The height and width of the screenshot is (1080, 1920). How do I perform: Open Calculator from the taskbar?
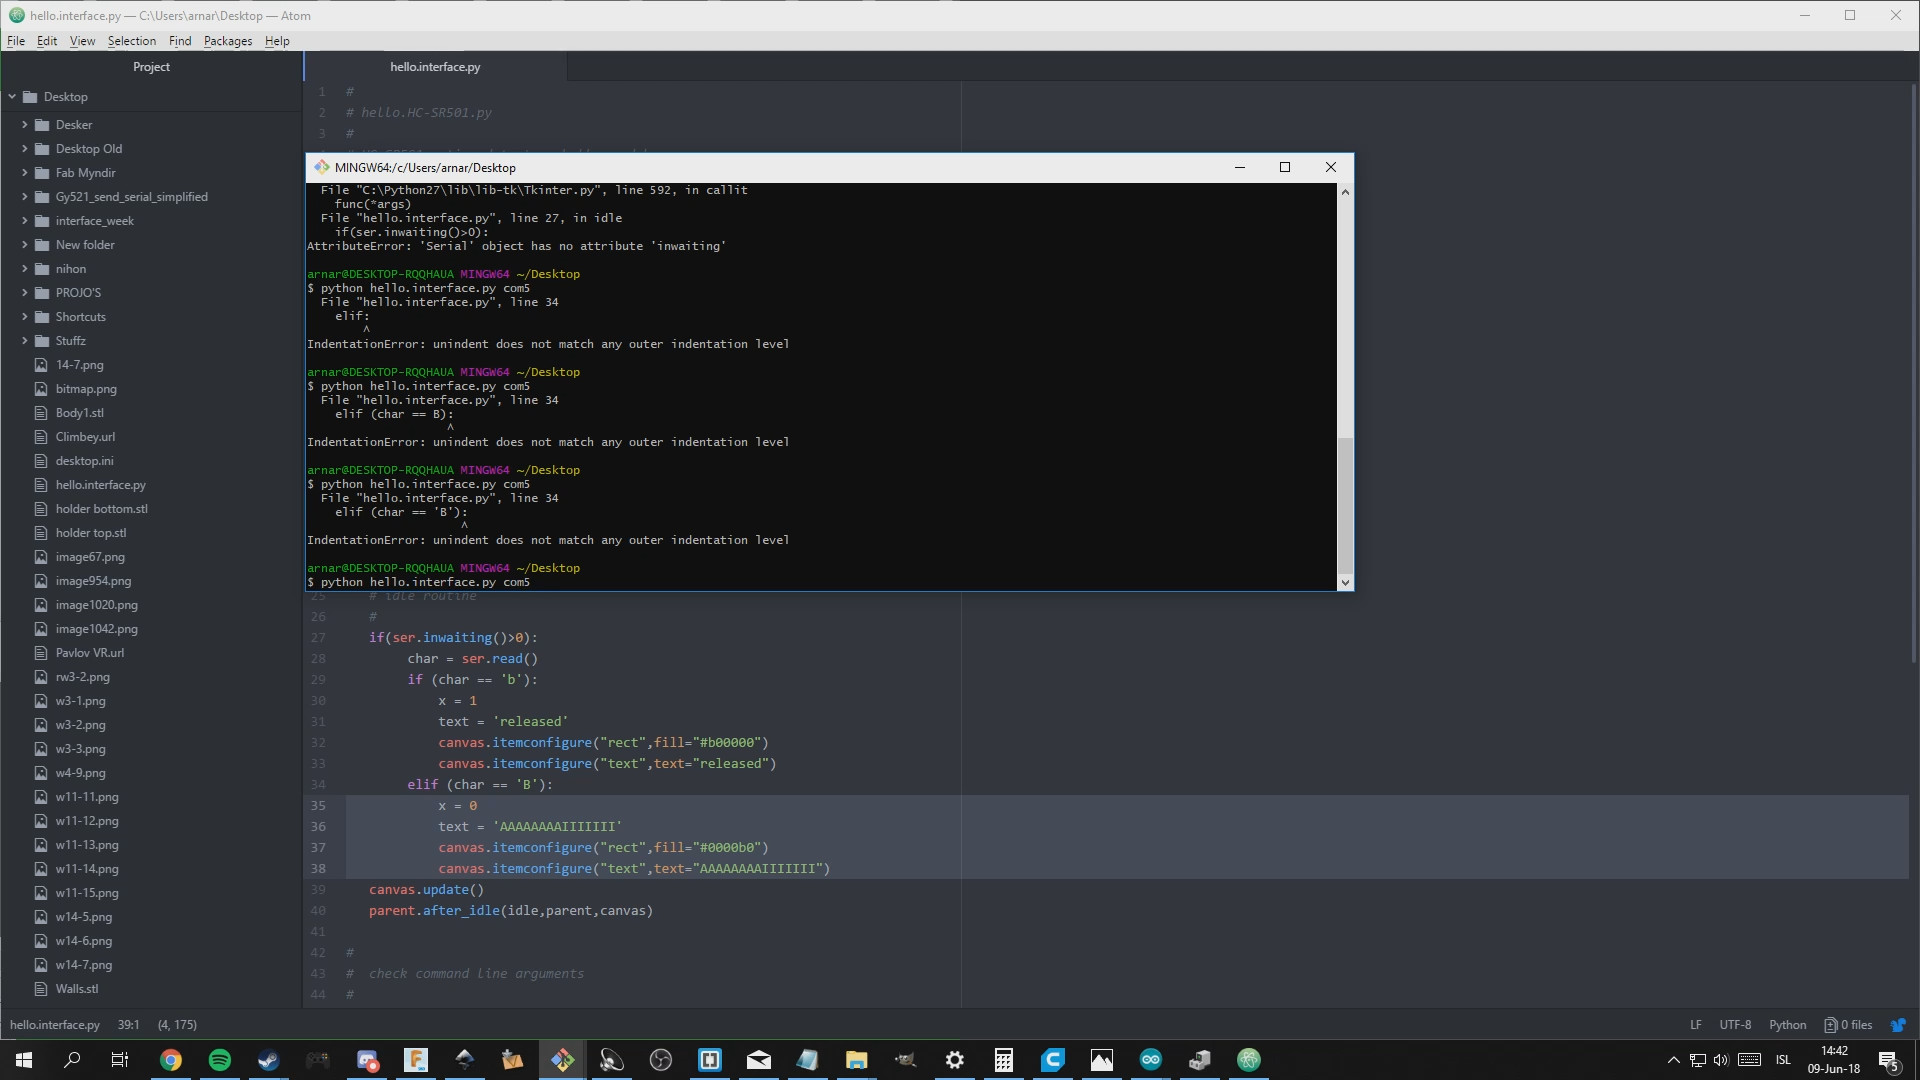pyautogui.click(x=1004, y=1060)
